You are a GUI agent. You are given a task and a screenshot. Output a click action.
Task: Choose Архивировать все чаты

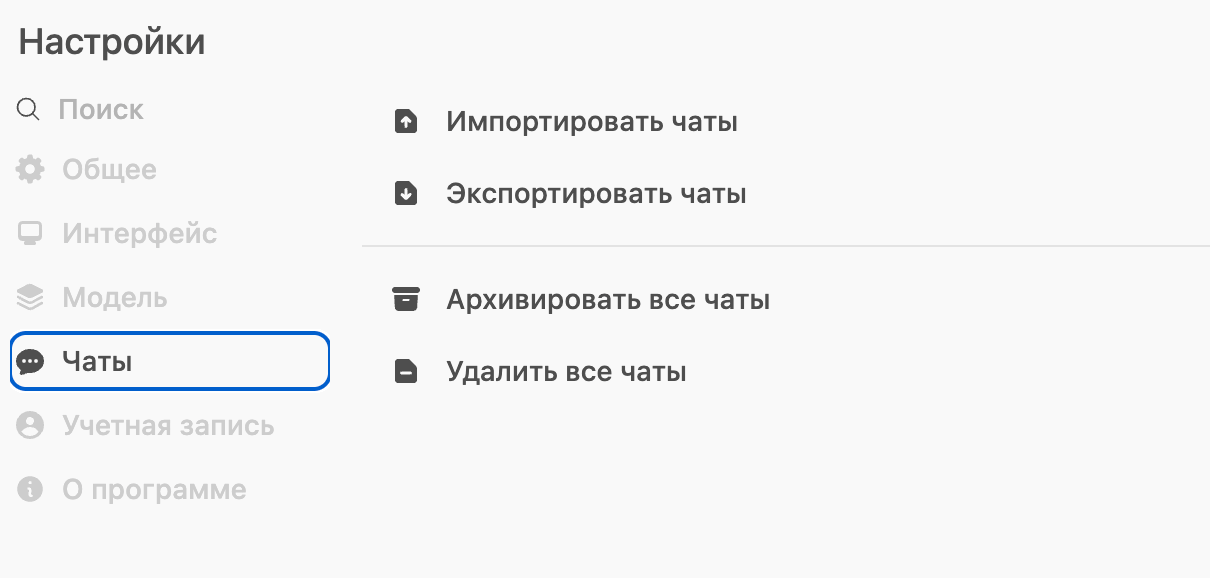click(607, 300)
